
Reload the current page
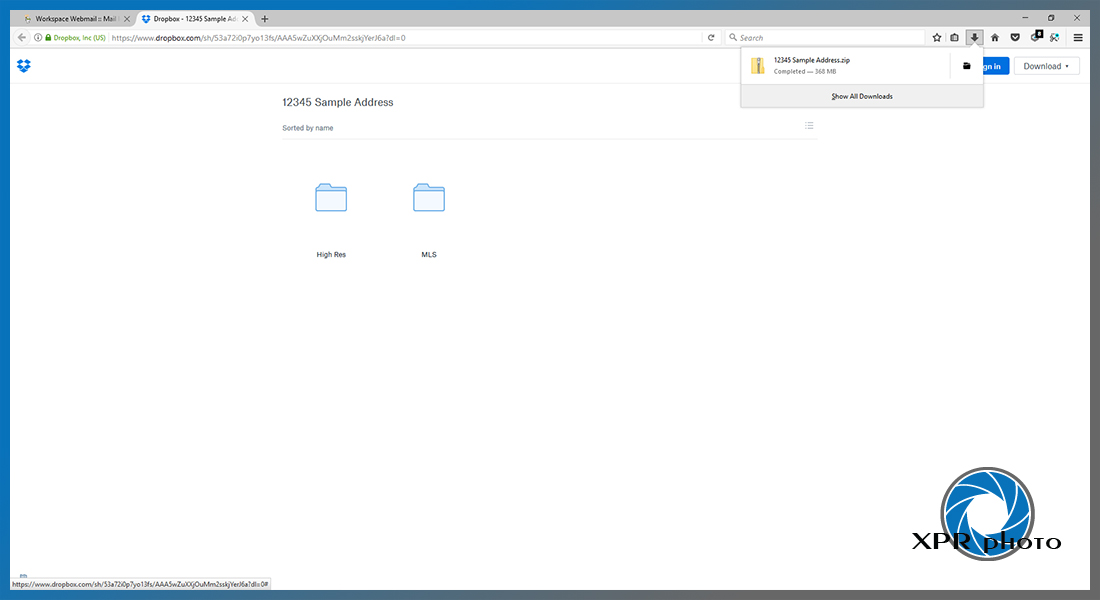711,38
